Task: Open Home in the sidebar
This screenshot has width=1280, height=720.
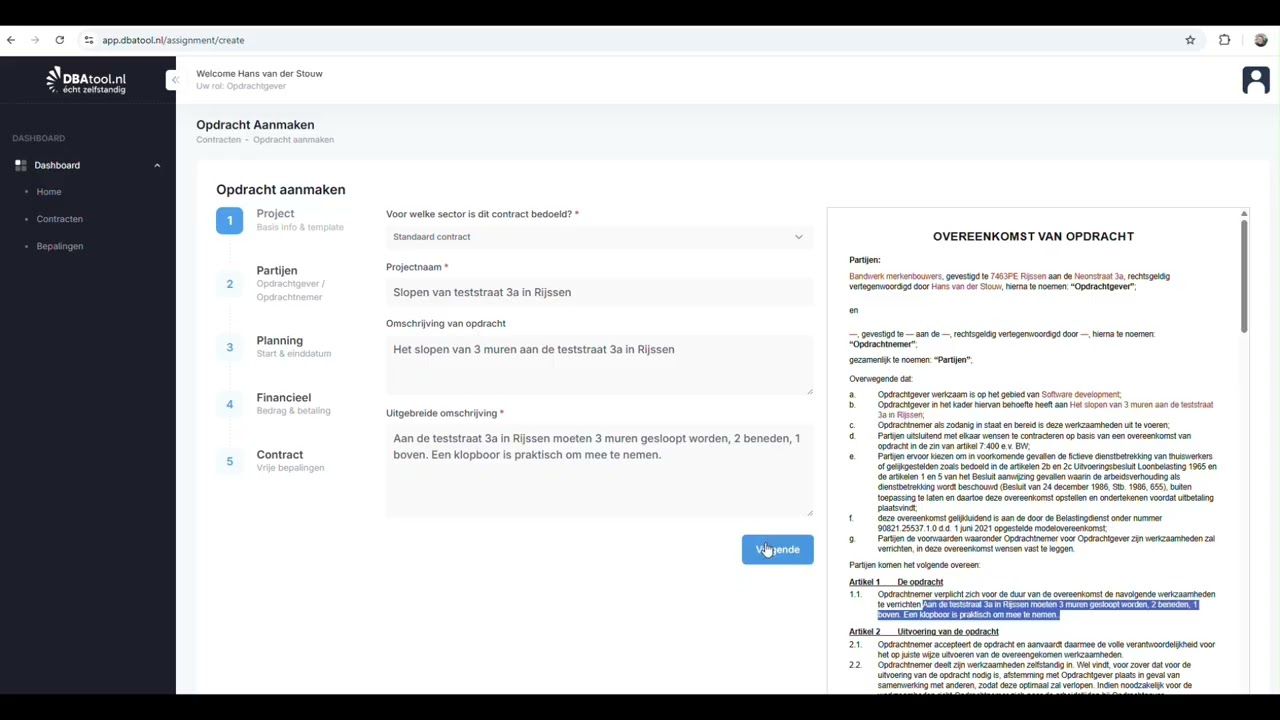Action: 49,192
